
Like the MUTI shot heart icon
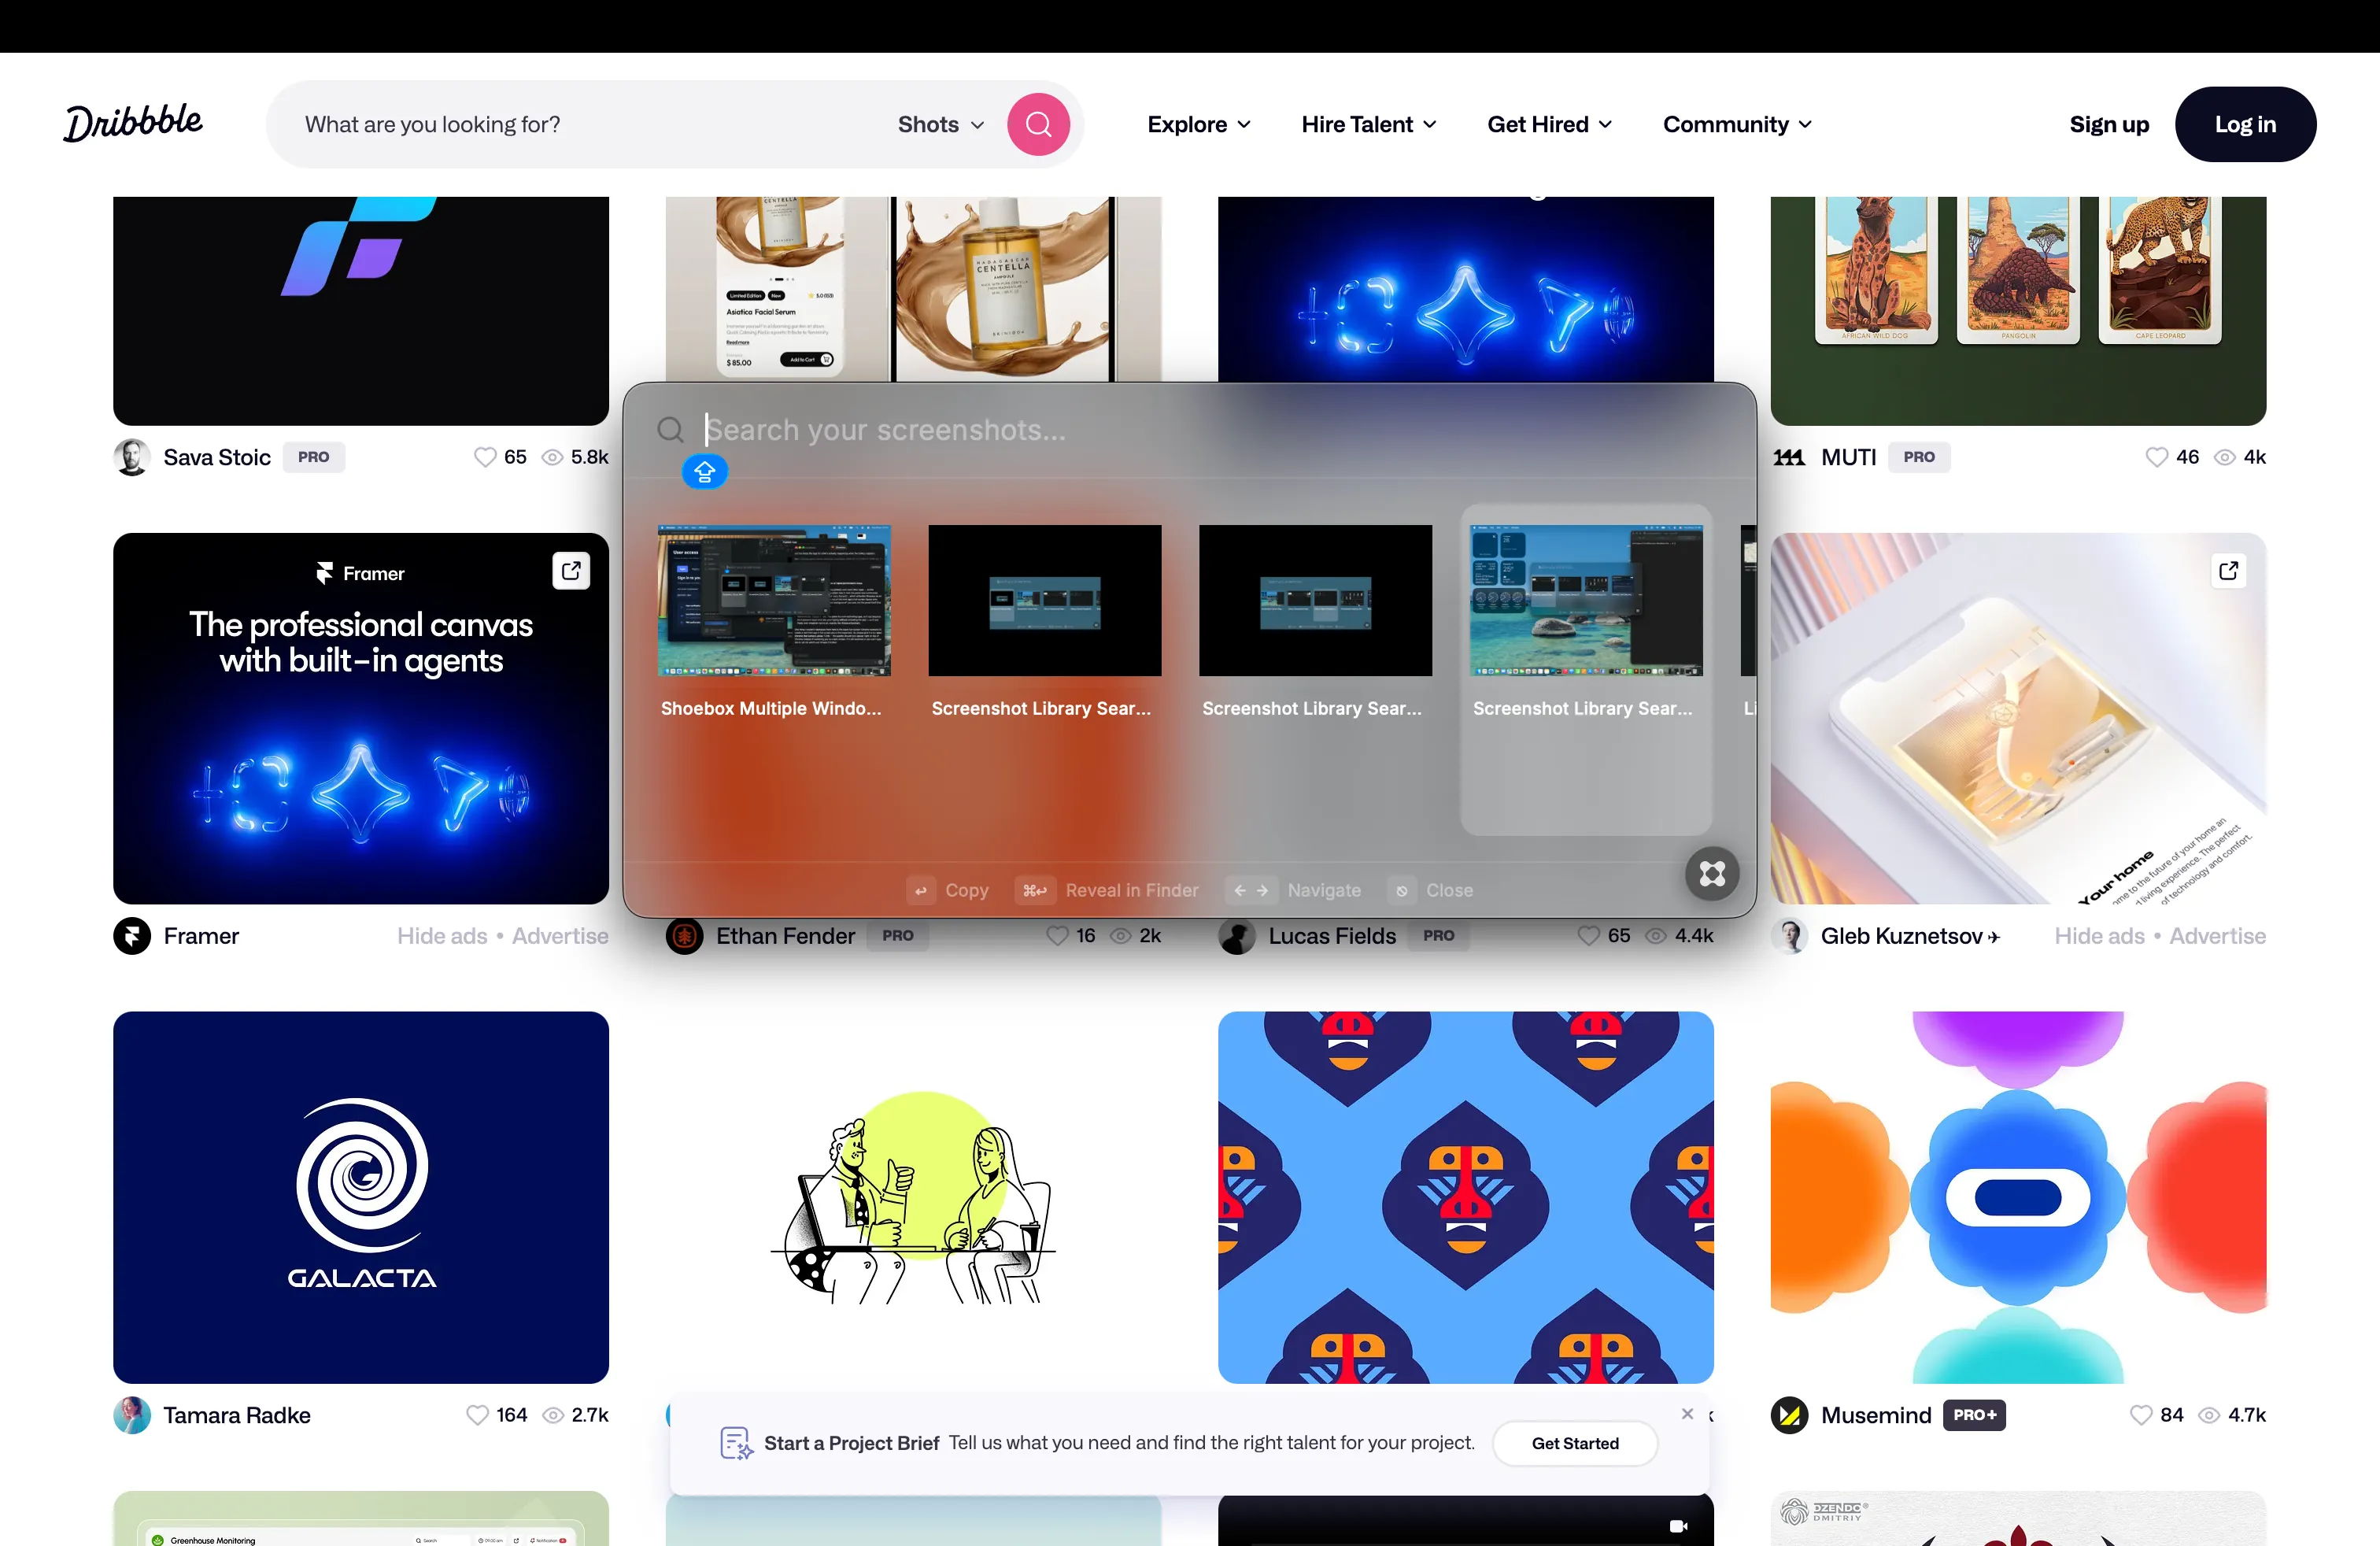[2156, 457]
